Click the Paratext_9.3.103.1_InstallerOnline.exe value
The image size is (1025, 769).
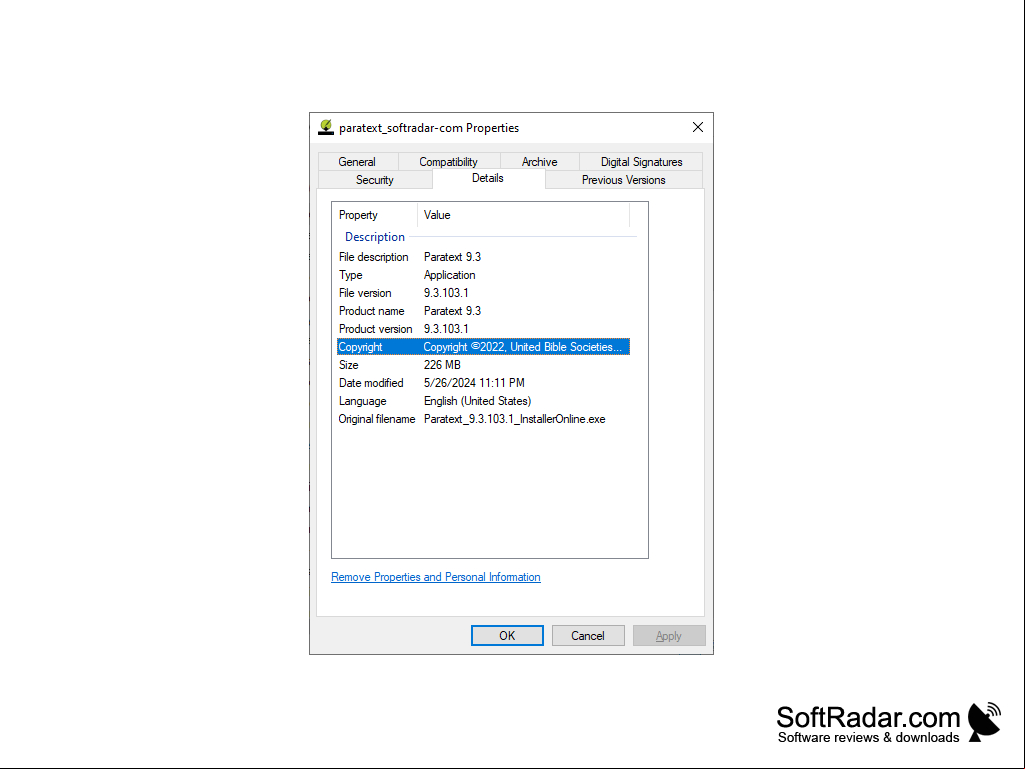514,419
